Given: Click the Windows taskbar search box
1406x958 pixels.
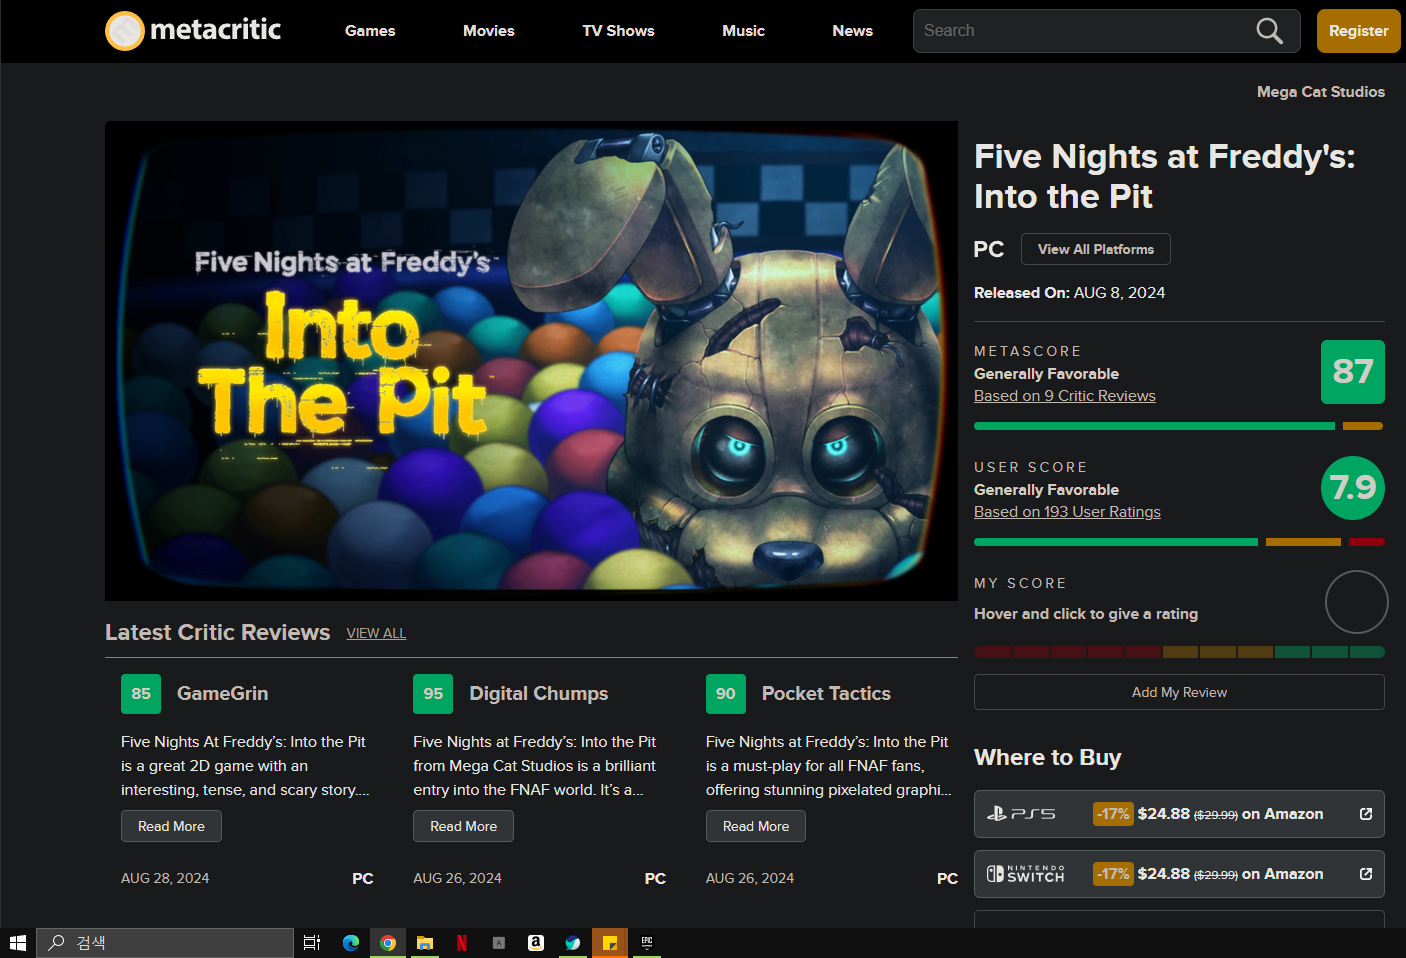Looking at the screenshot, I should (x=165, y=942).
